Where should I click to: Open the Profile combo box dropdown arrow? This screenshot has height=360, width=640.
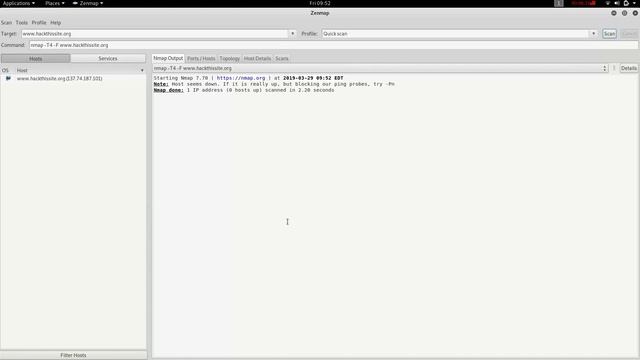tap(593, 34)
